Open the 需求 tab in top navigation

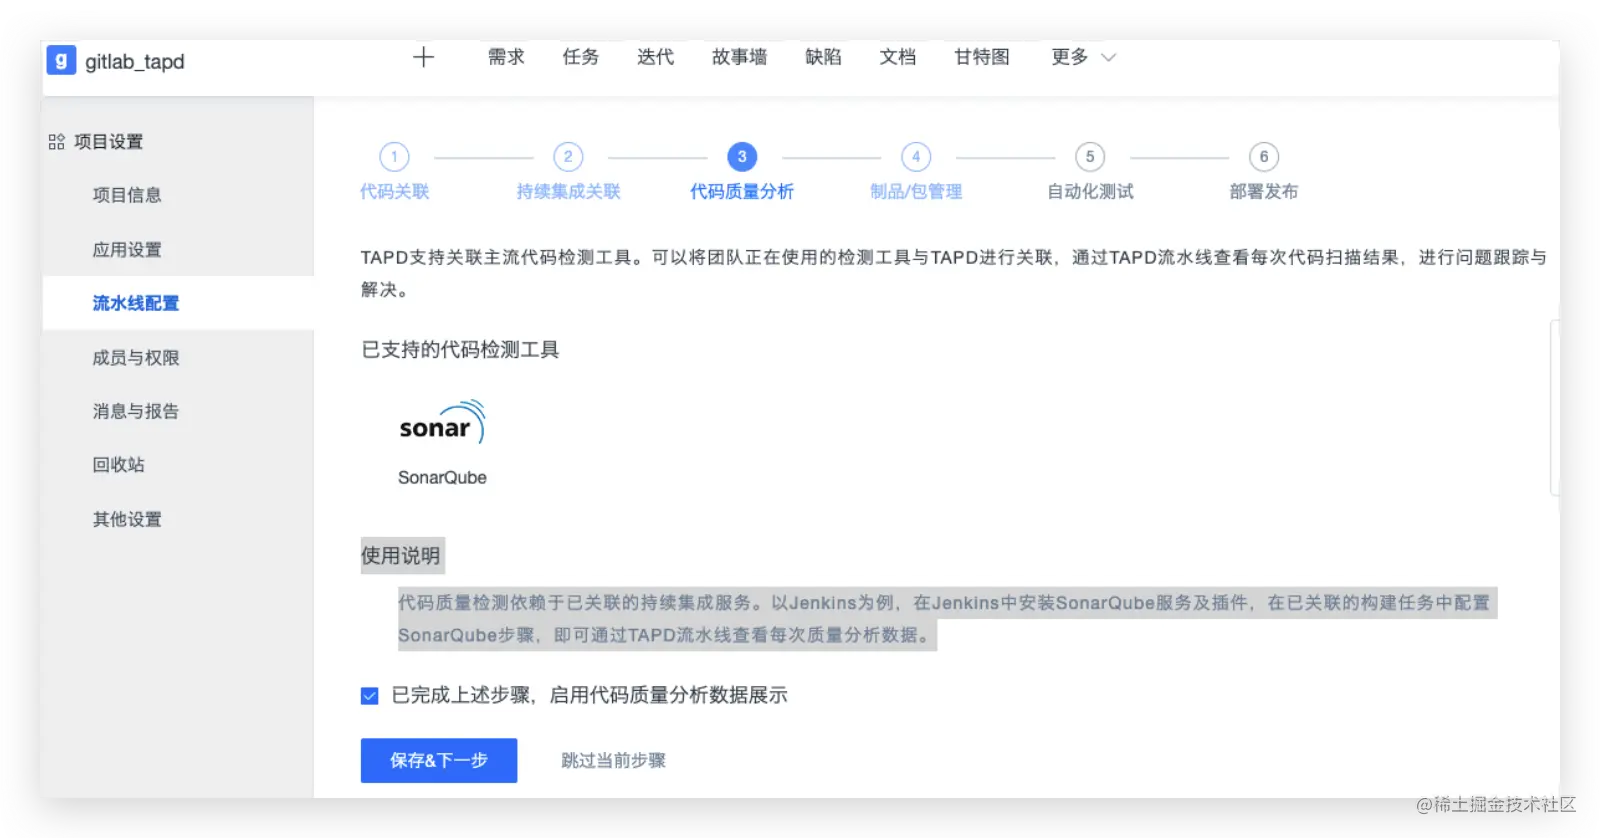coord(506,57)
